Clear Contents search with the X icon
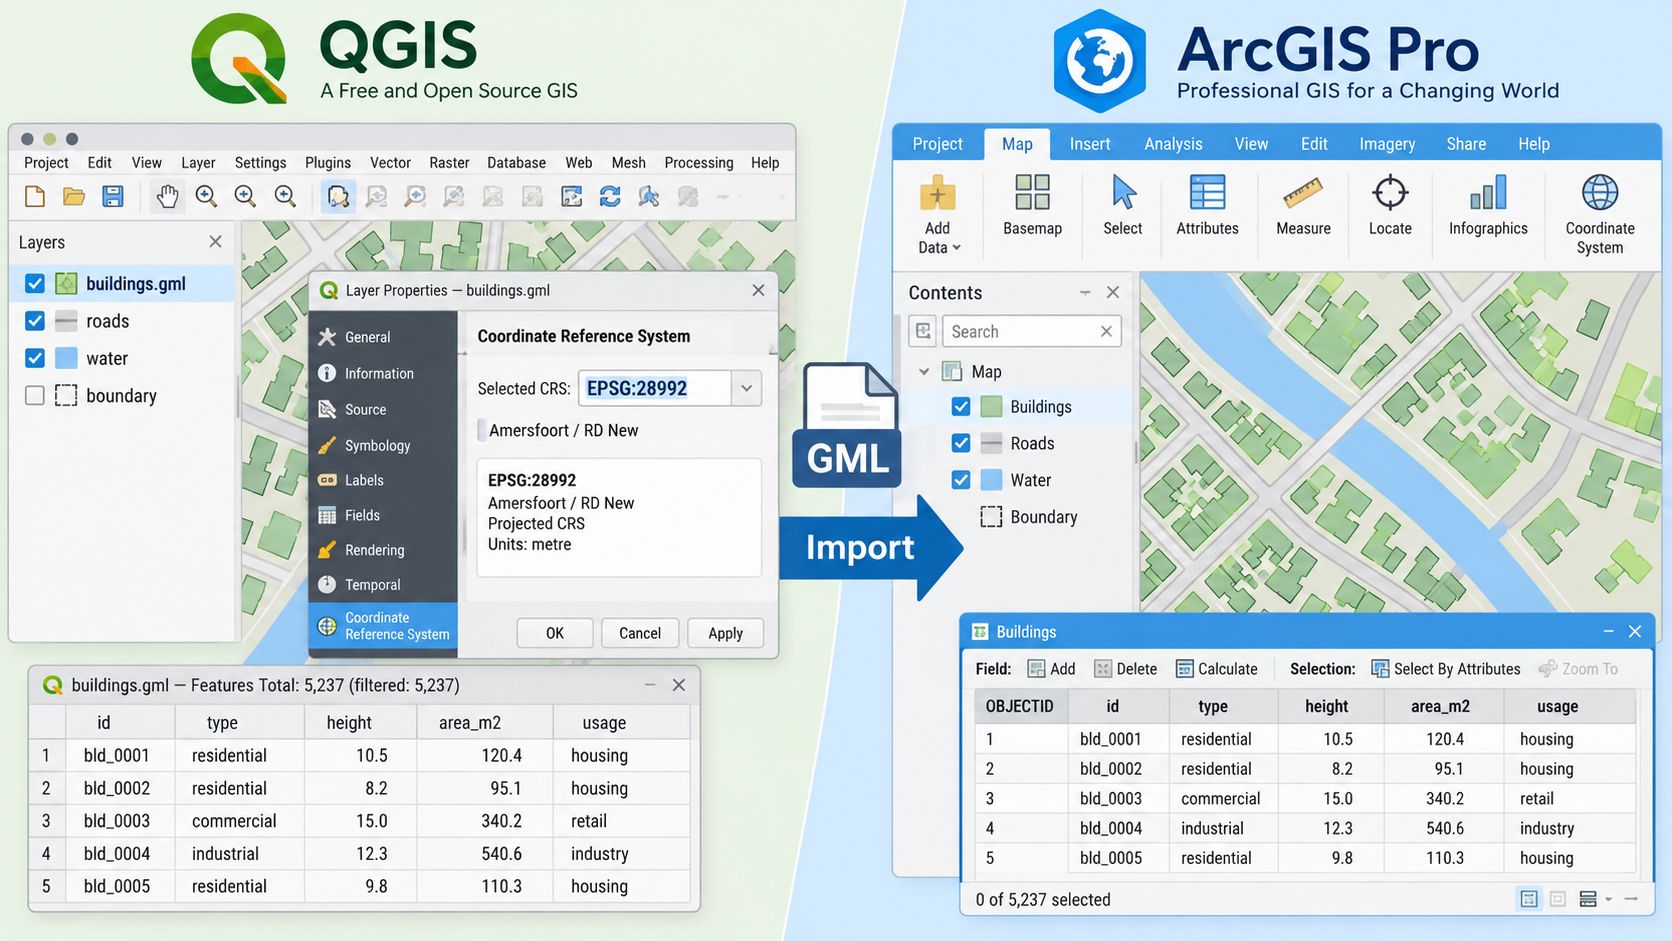This screenshot has width=1672, height=941. [1106, 331]
